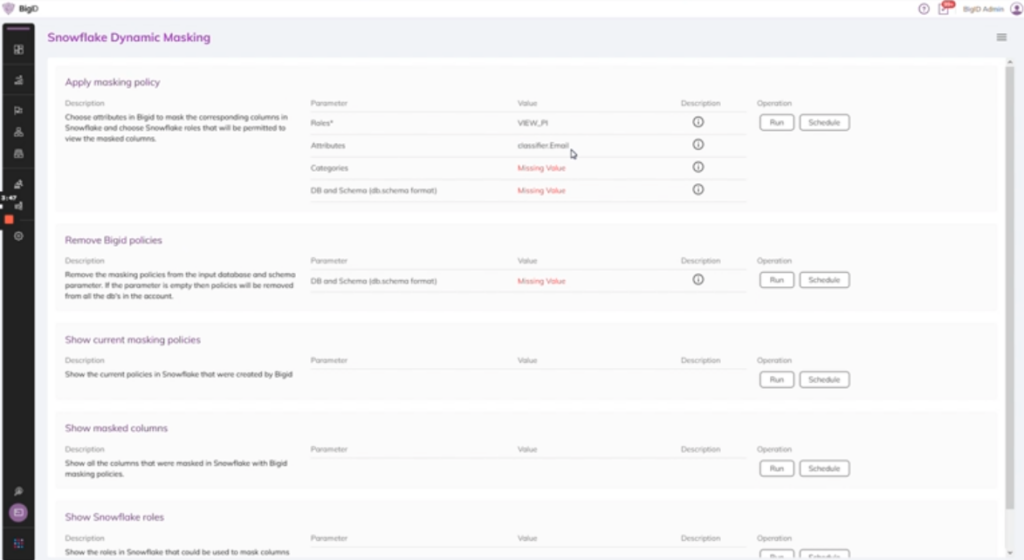
Task: Open the task list icon with red badge
Action: tap(943, 9)
